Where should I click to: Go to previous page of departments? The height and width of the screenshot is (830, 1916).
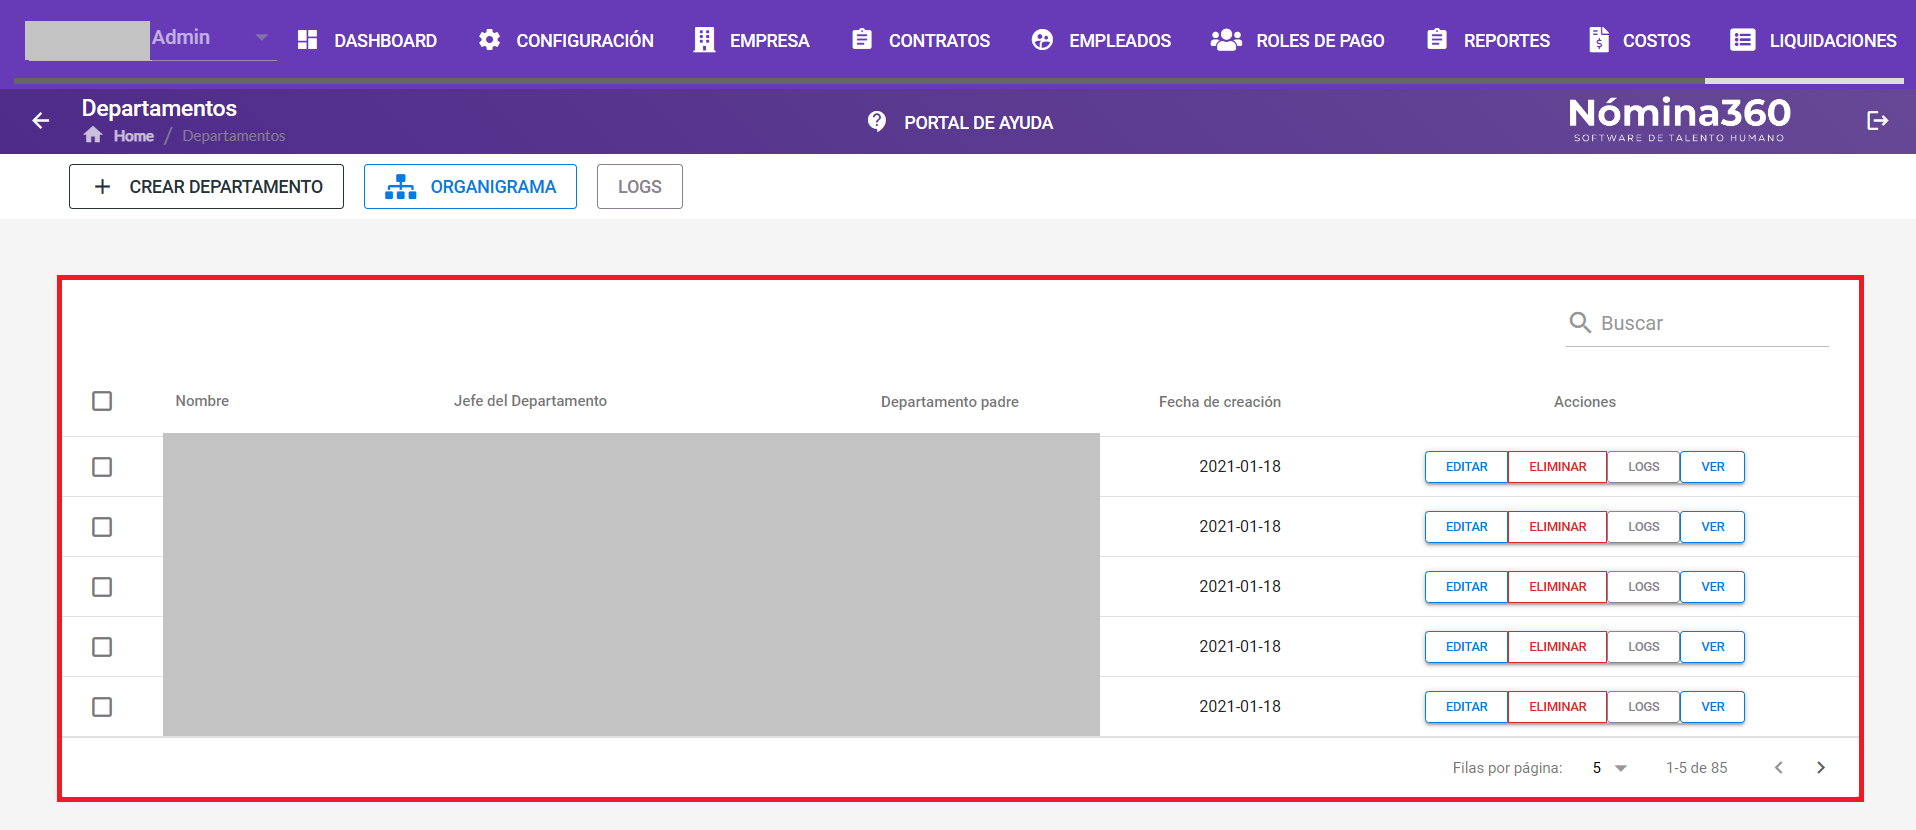click(1779, 768)
